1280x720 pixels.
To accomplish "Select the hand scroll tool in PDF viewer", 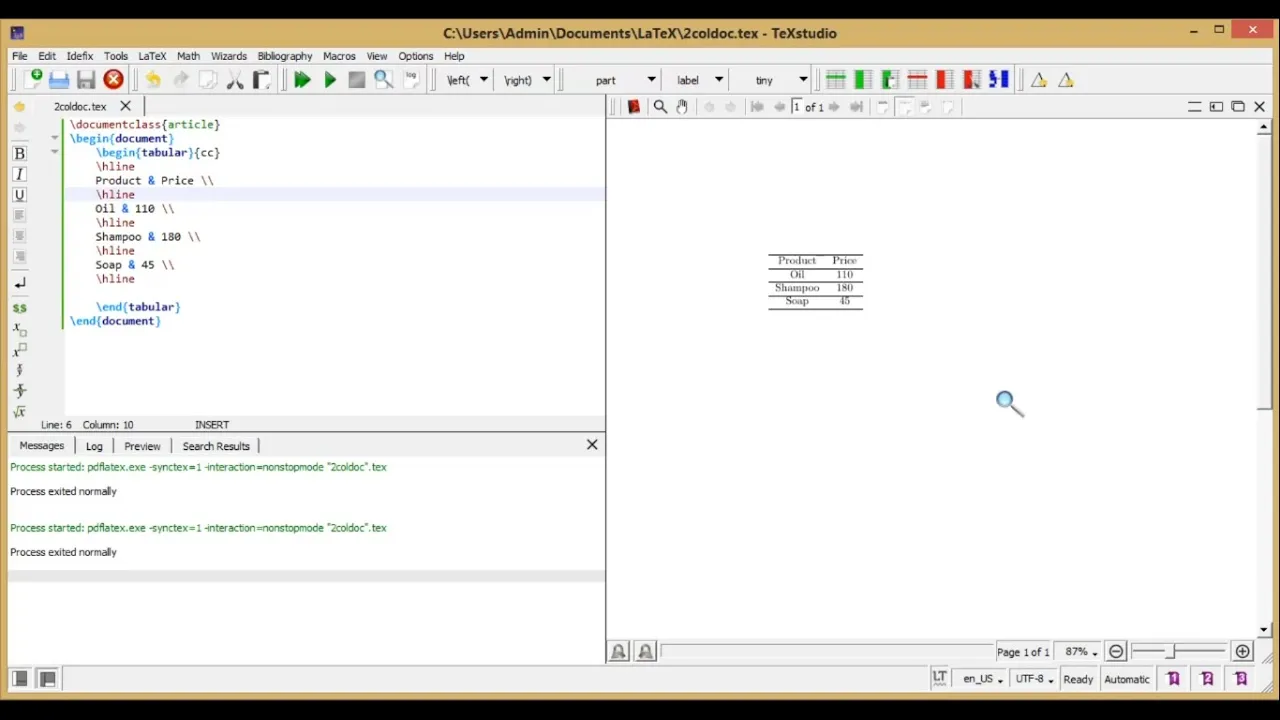I will (682, 107).
